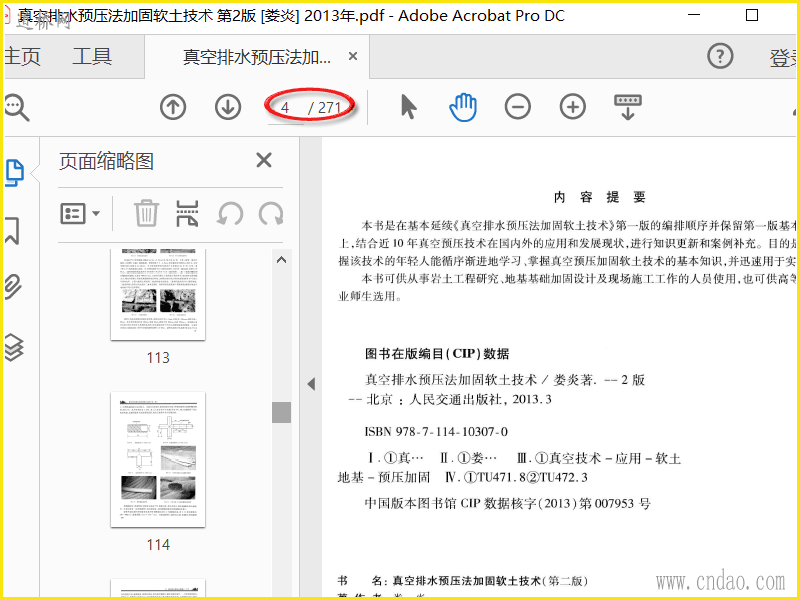Close the 真空排水预压法加... document tab
Viewport: 800px width, 600px height.
coord(353,56)
